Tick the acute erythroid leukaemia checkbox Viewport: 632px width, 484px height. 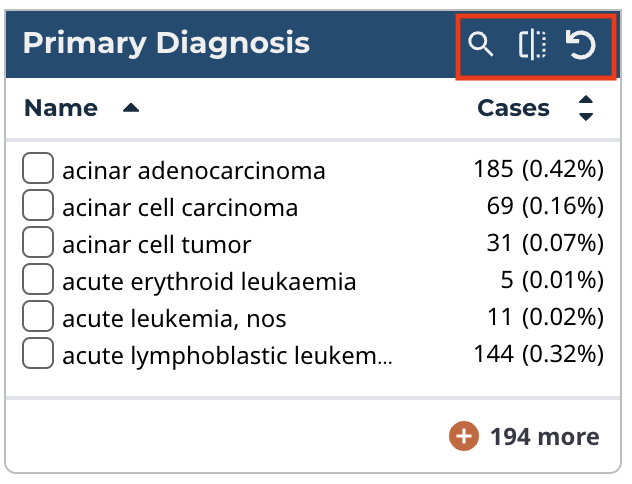click(x=38, y=281)
